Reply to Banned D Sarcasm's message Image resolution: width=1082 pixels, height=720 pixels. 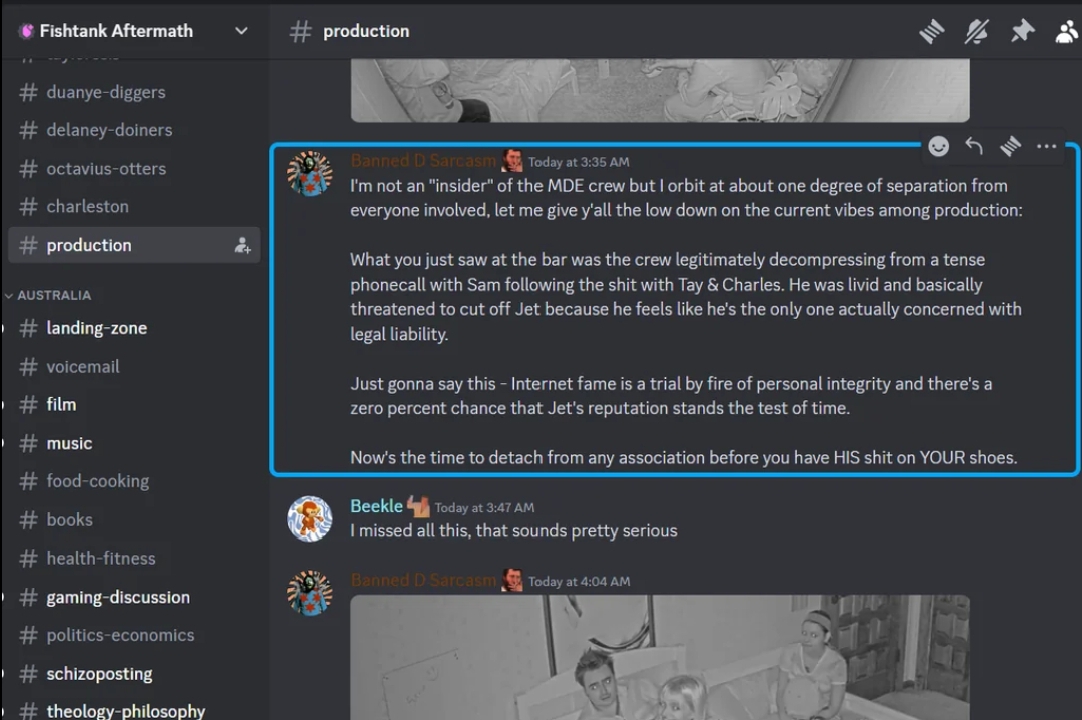[974, 146]
